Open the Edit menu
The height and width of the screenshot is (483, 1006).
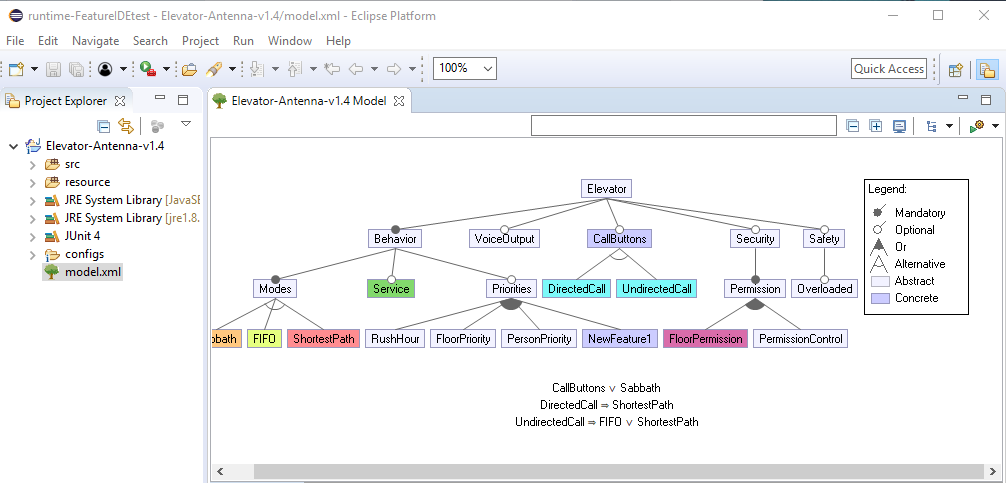(48, 40)
